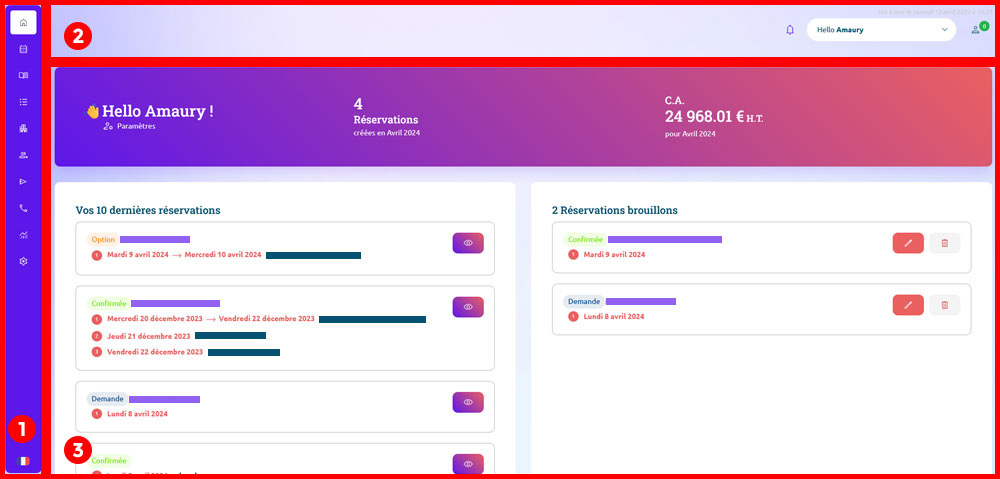This screenshot has height=479, width=1000.
Task: Open the home dashboard icon in sidebar
Action: pos(24,22)
